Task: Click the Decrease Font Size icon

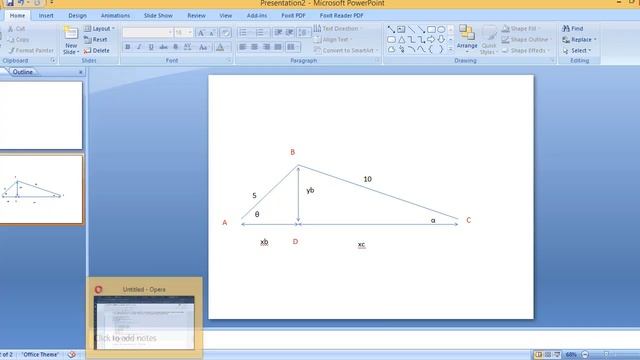Action: pos(212,33)
